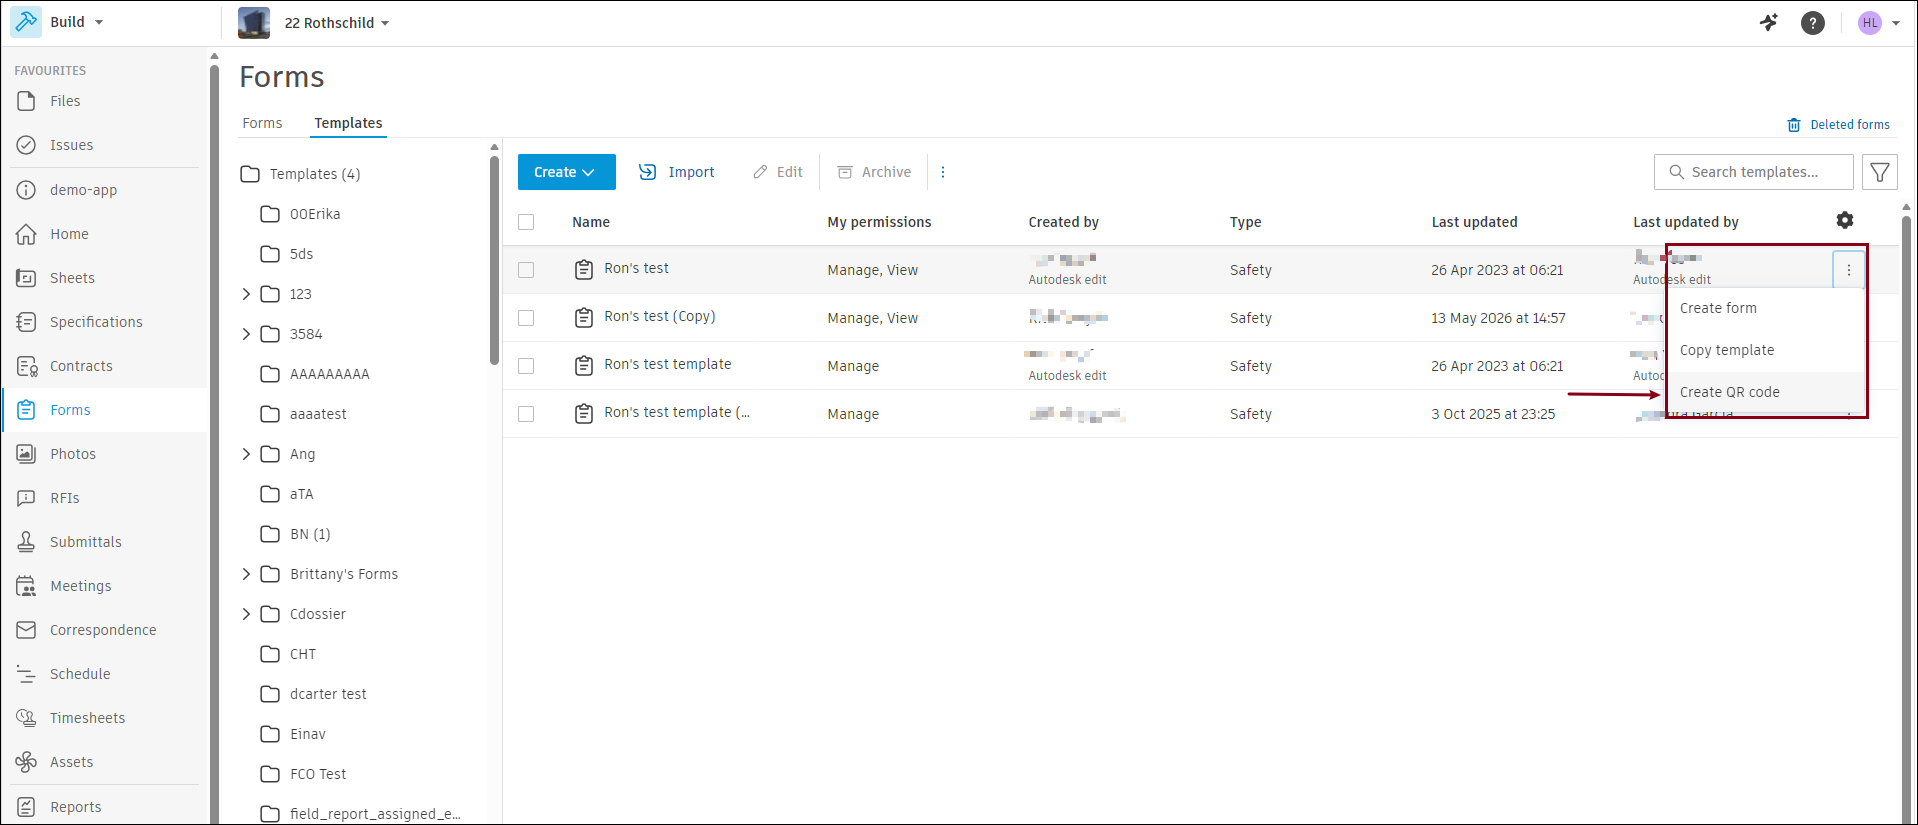This screenshot has width=1918, height=825.
Task: Click the Search templates field
Action: (1754, 172)
